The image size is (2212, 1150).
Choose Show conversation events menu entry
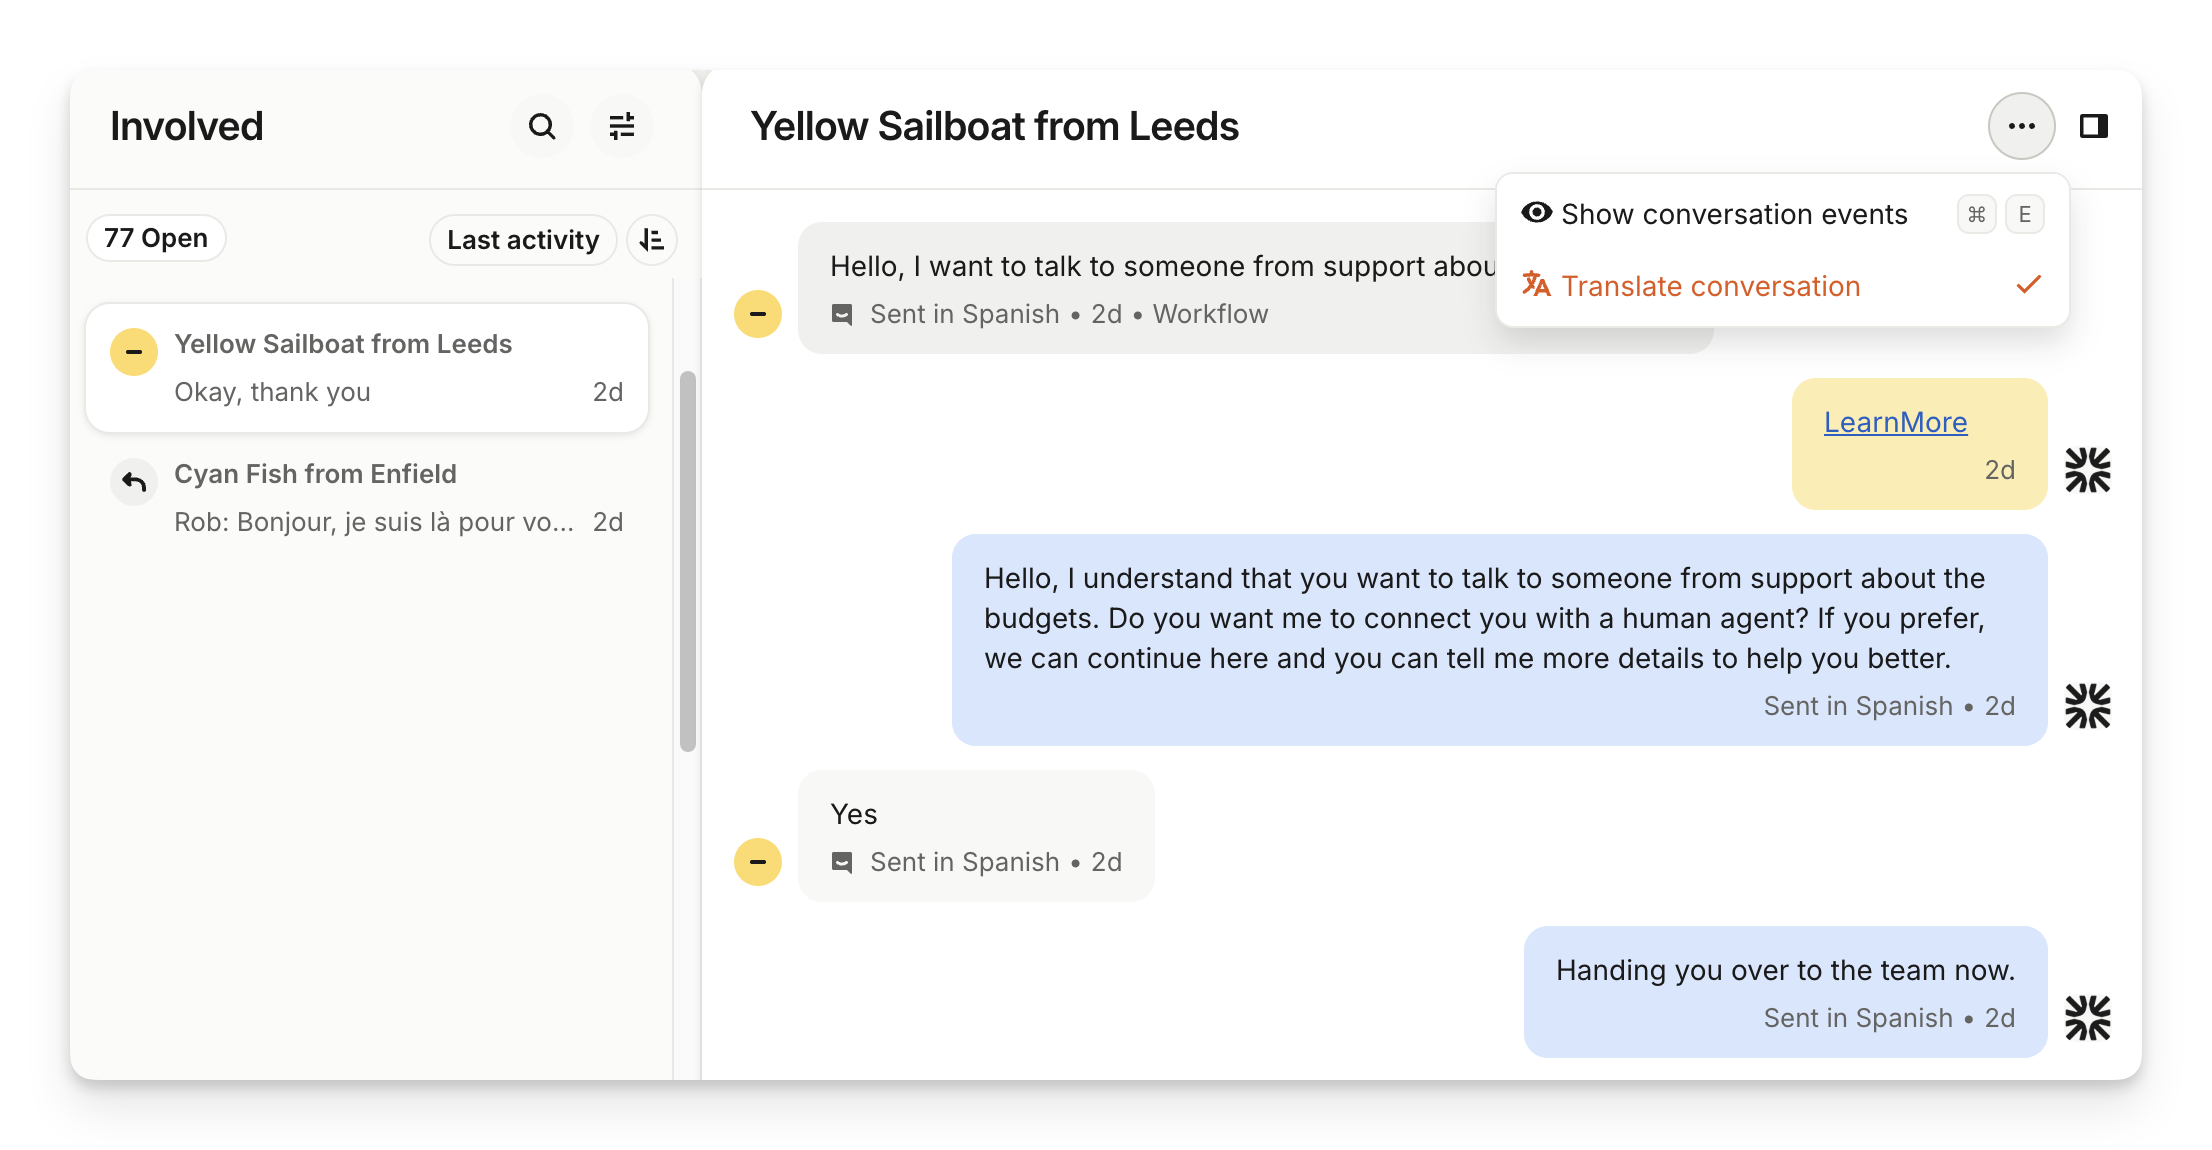[x=1734, y=215]
